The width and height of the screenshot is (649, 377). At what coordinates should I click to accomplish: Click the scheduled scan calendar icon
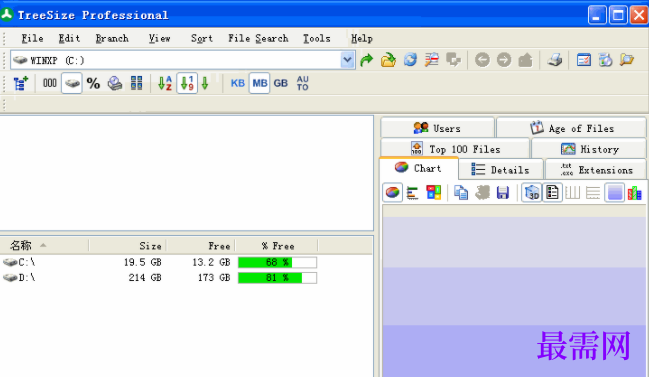coord(605,60)
